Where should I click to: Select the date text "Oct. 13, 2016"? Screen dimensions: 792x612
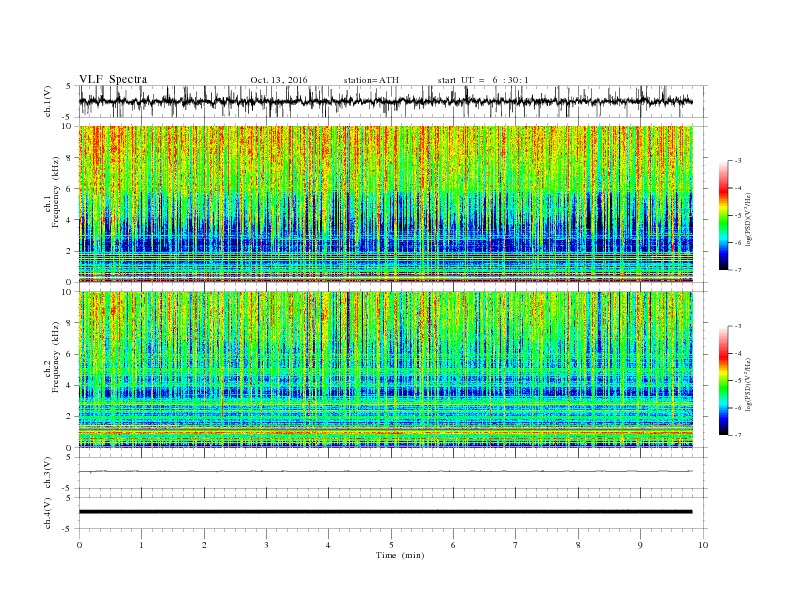[x=279, y=80]
